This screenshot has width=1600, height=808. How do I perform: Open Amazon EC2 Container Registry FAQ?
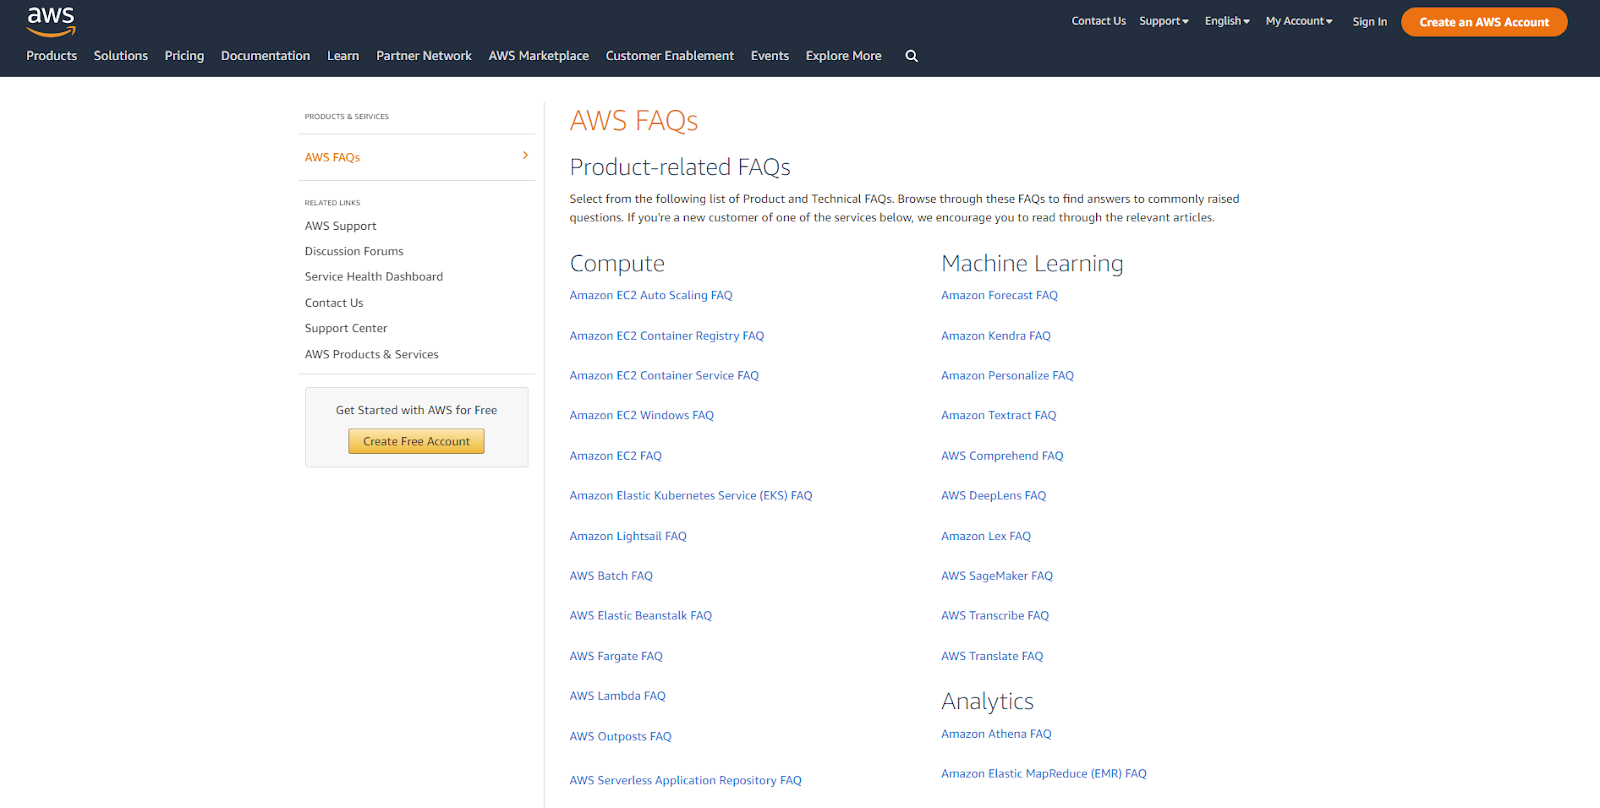point(667,336)
